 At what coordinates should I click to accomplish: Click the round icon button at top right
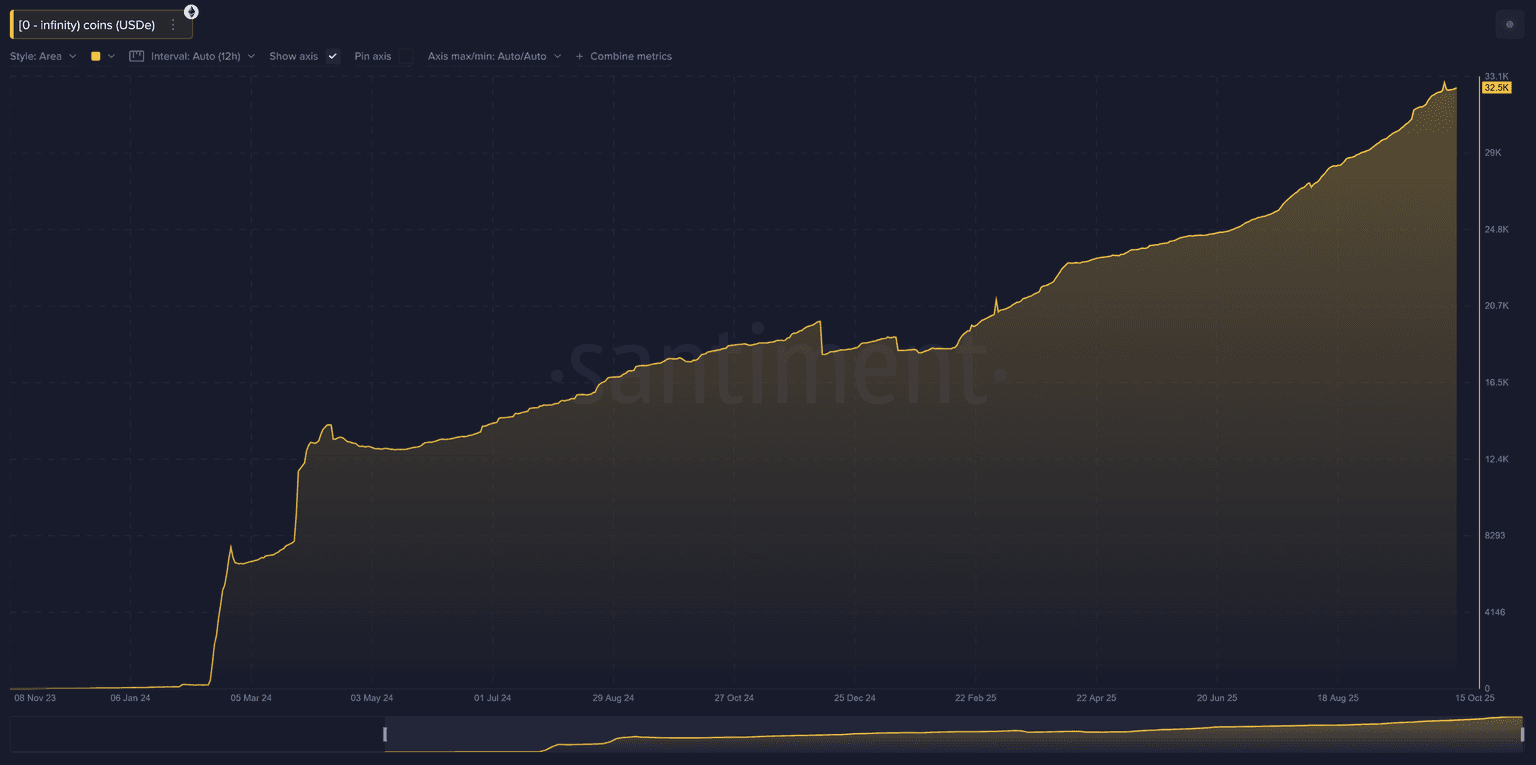[1509, 25]
